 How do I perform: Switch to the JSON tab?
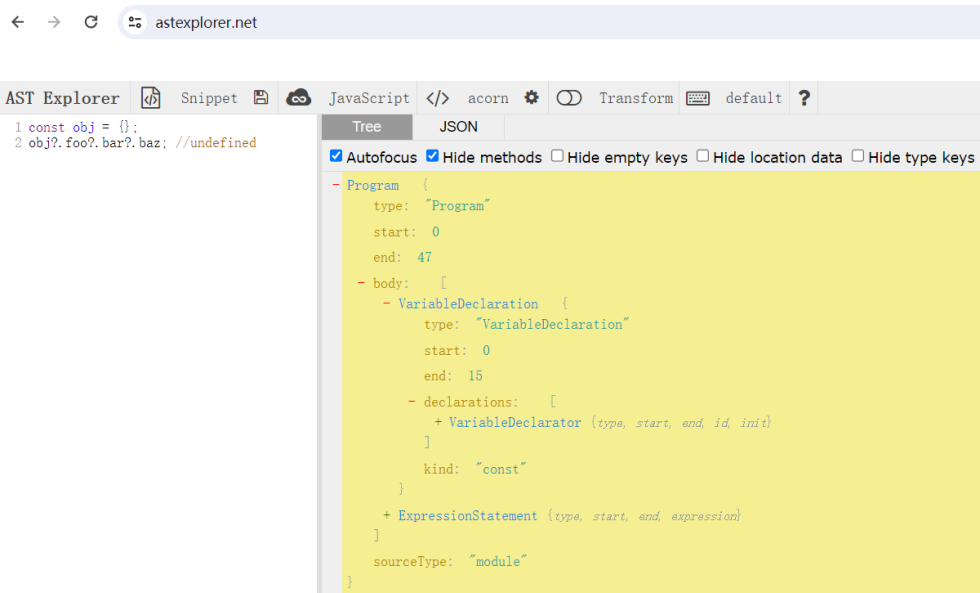tap(458, 127)
